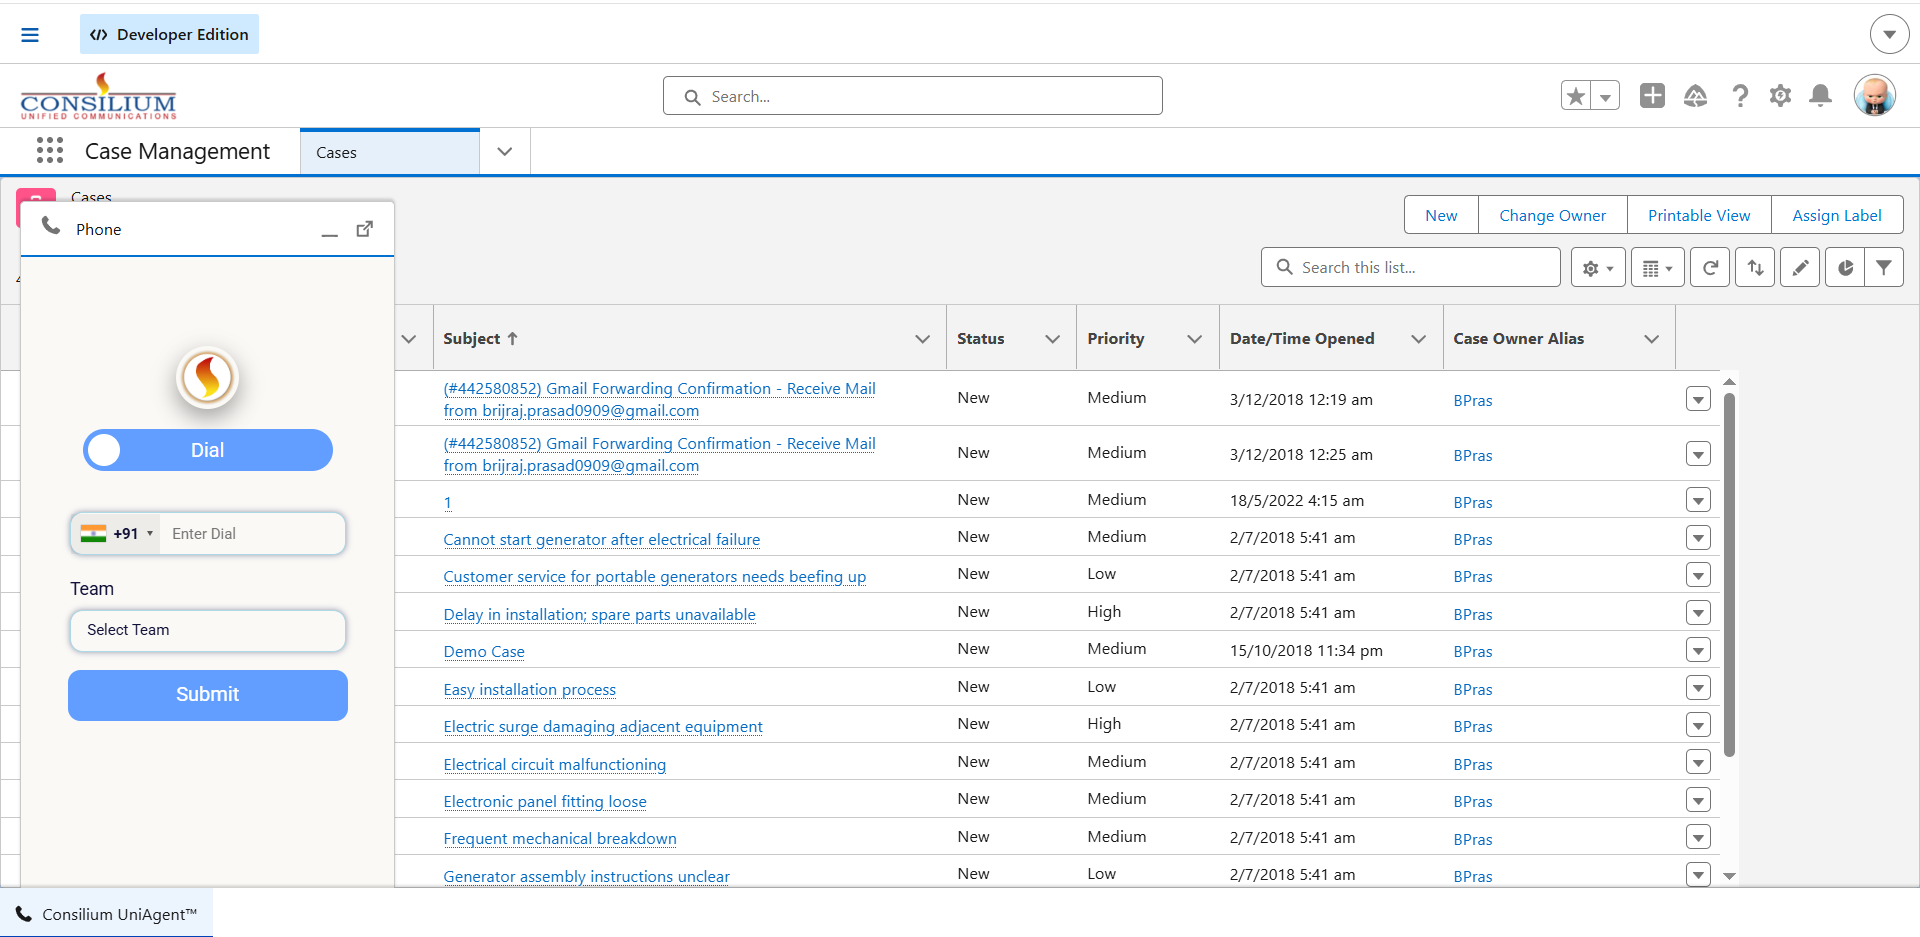1920x937 pixels.
Task: Open row actions for Demo Case
Action: pyautogui.click(x=1698, y=650)
